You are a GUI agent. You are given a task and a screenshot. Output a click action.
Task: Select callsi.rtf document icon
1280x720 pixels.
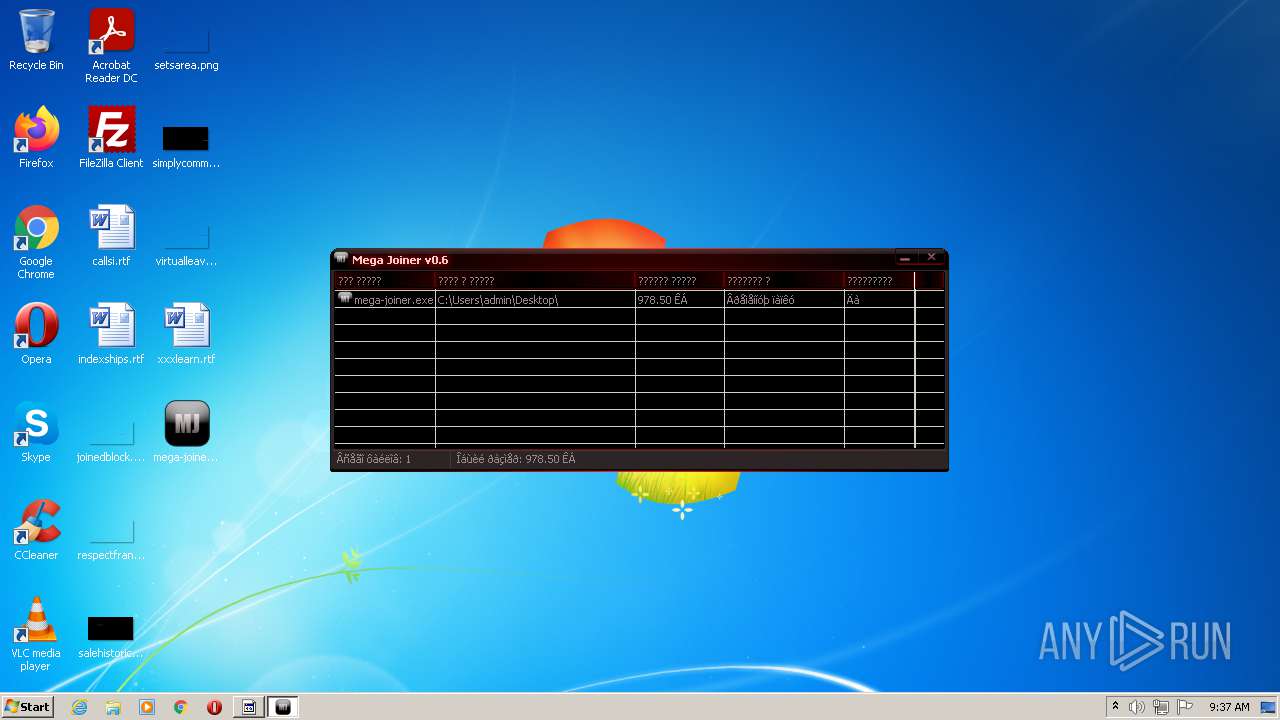(111, 236)
